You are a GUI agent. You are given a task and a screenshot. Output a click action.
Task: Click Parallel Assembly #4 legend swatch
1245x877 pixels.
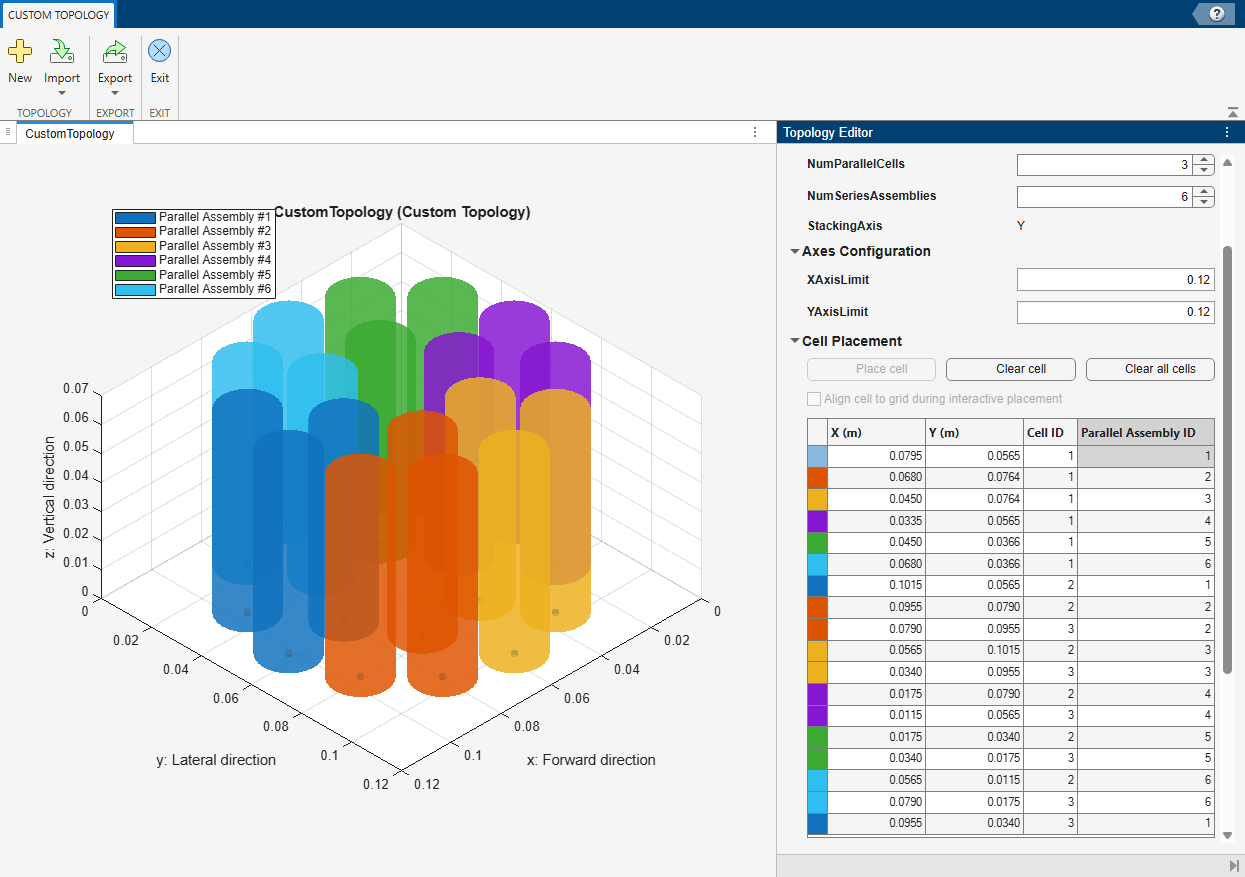coord(135,260)
